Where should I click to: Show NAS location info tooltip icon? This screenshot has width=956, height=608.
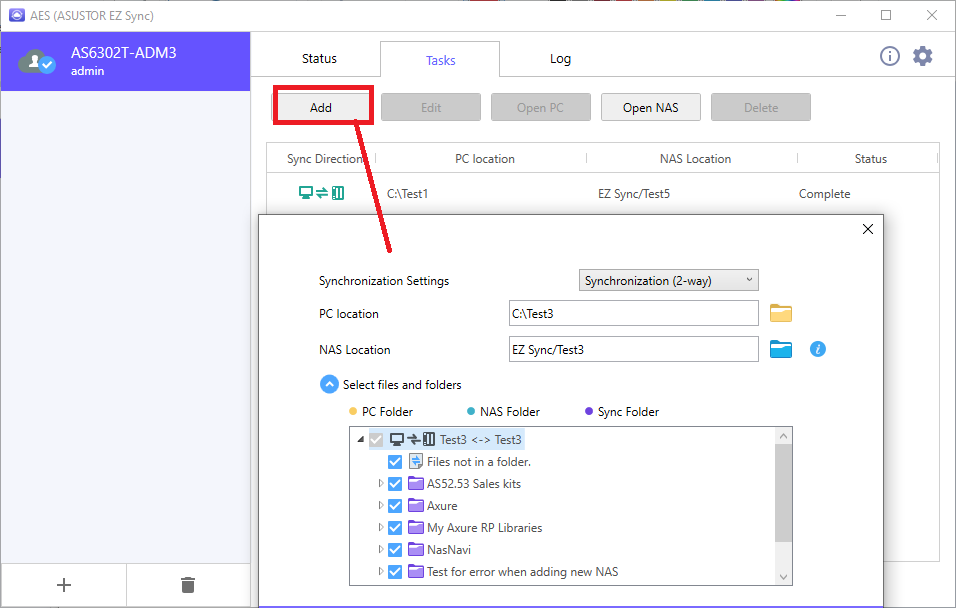818,349
